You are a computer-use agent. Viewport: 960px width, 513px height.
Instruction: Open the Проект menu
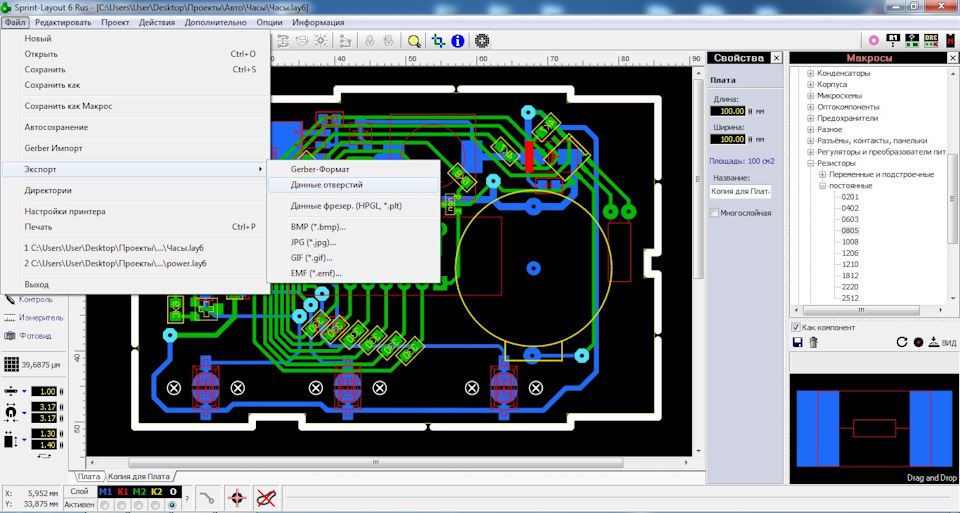click(x=115, y=22)
